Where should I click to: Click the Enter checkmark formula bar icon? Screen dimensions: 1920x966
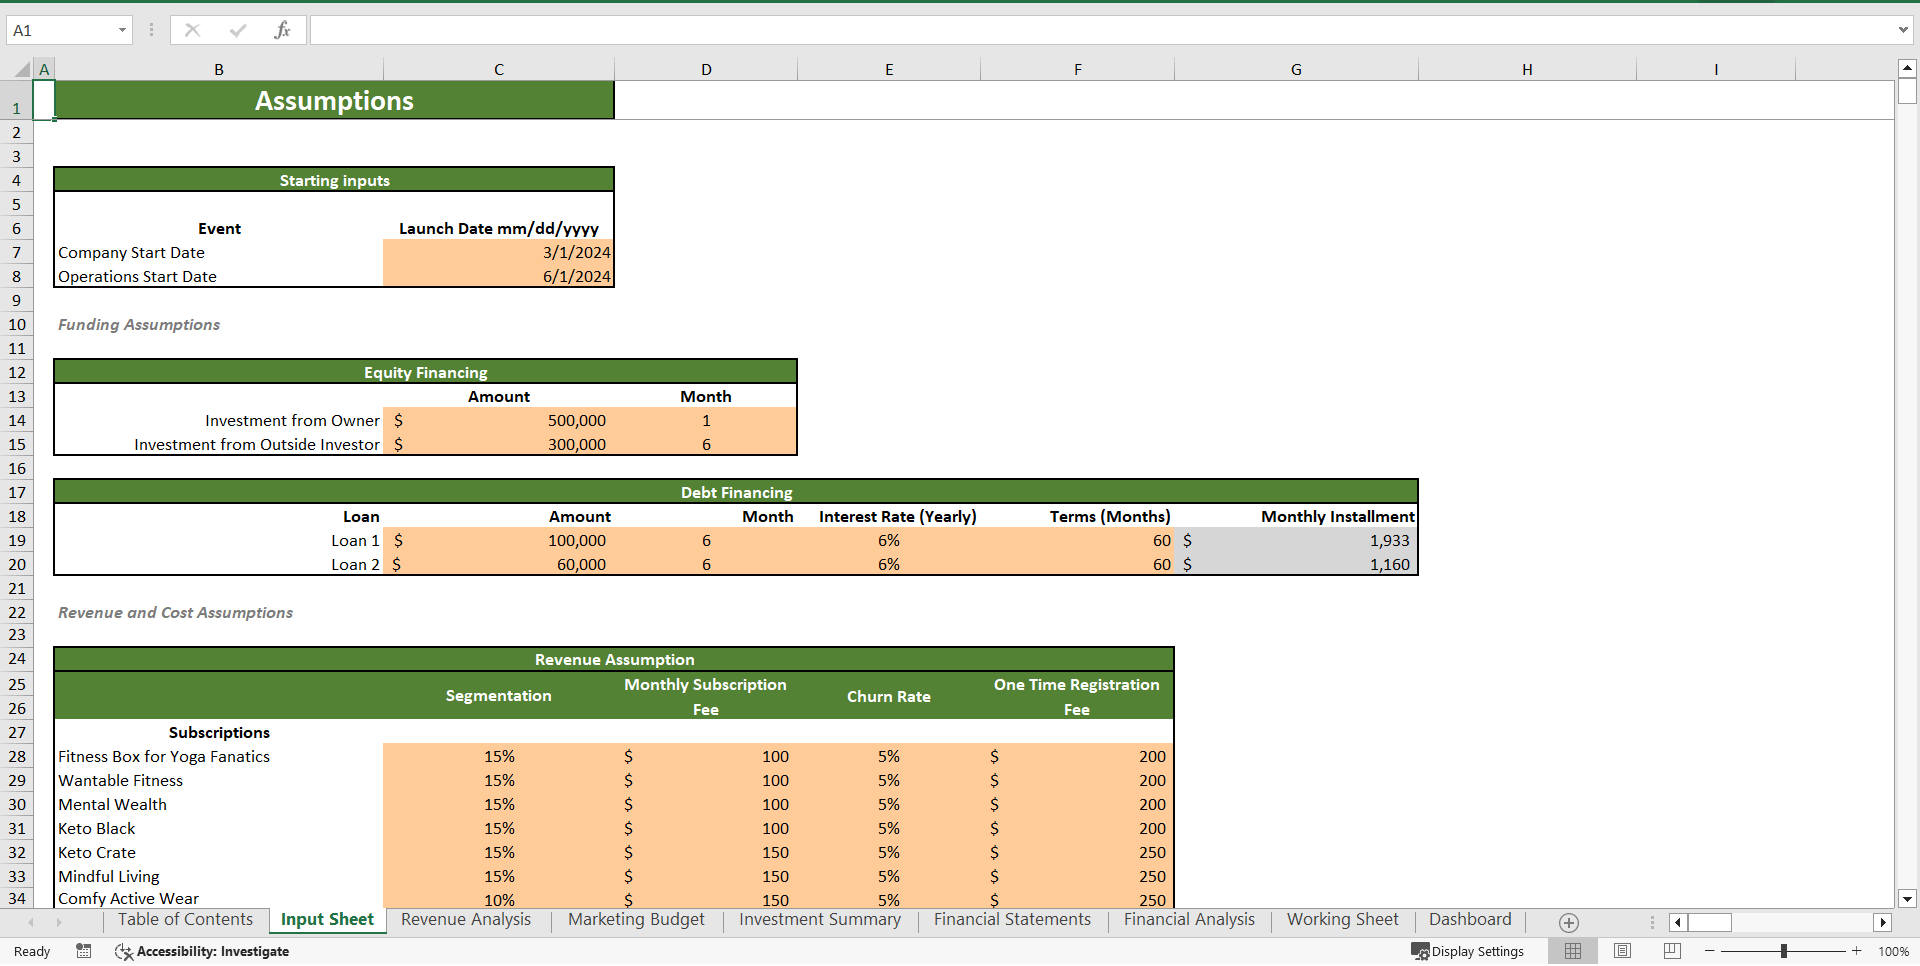238,30
